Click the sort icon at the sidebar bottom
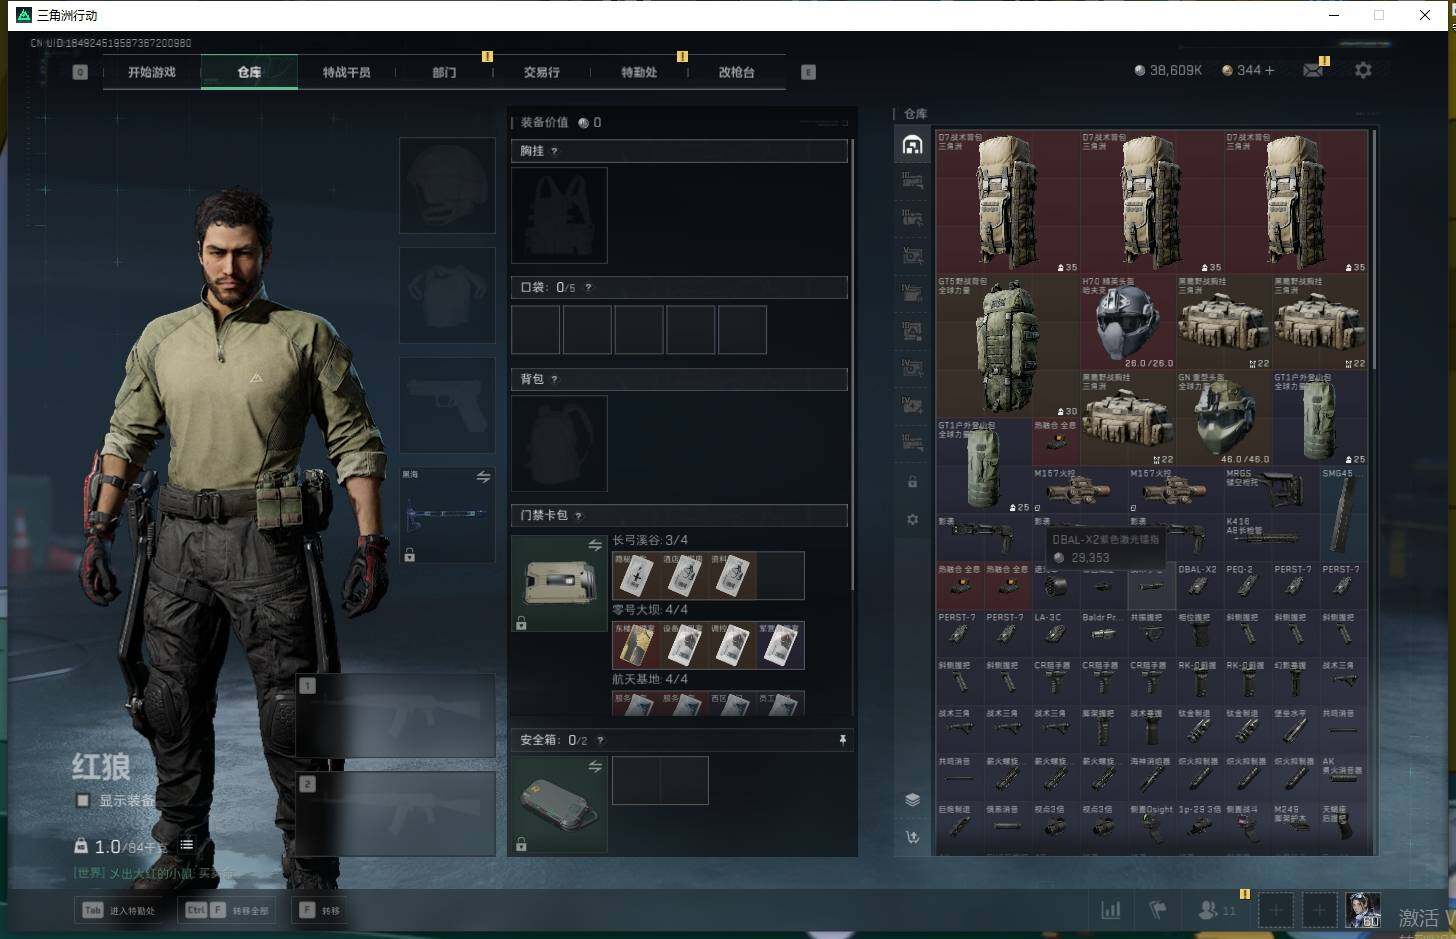Screen dimensions: 1456x939 click(912, 837)
